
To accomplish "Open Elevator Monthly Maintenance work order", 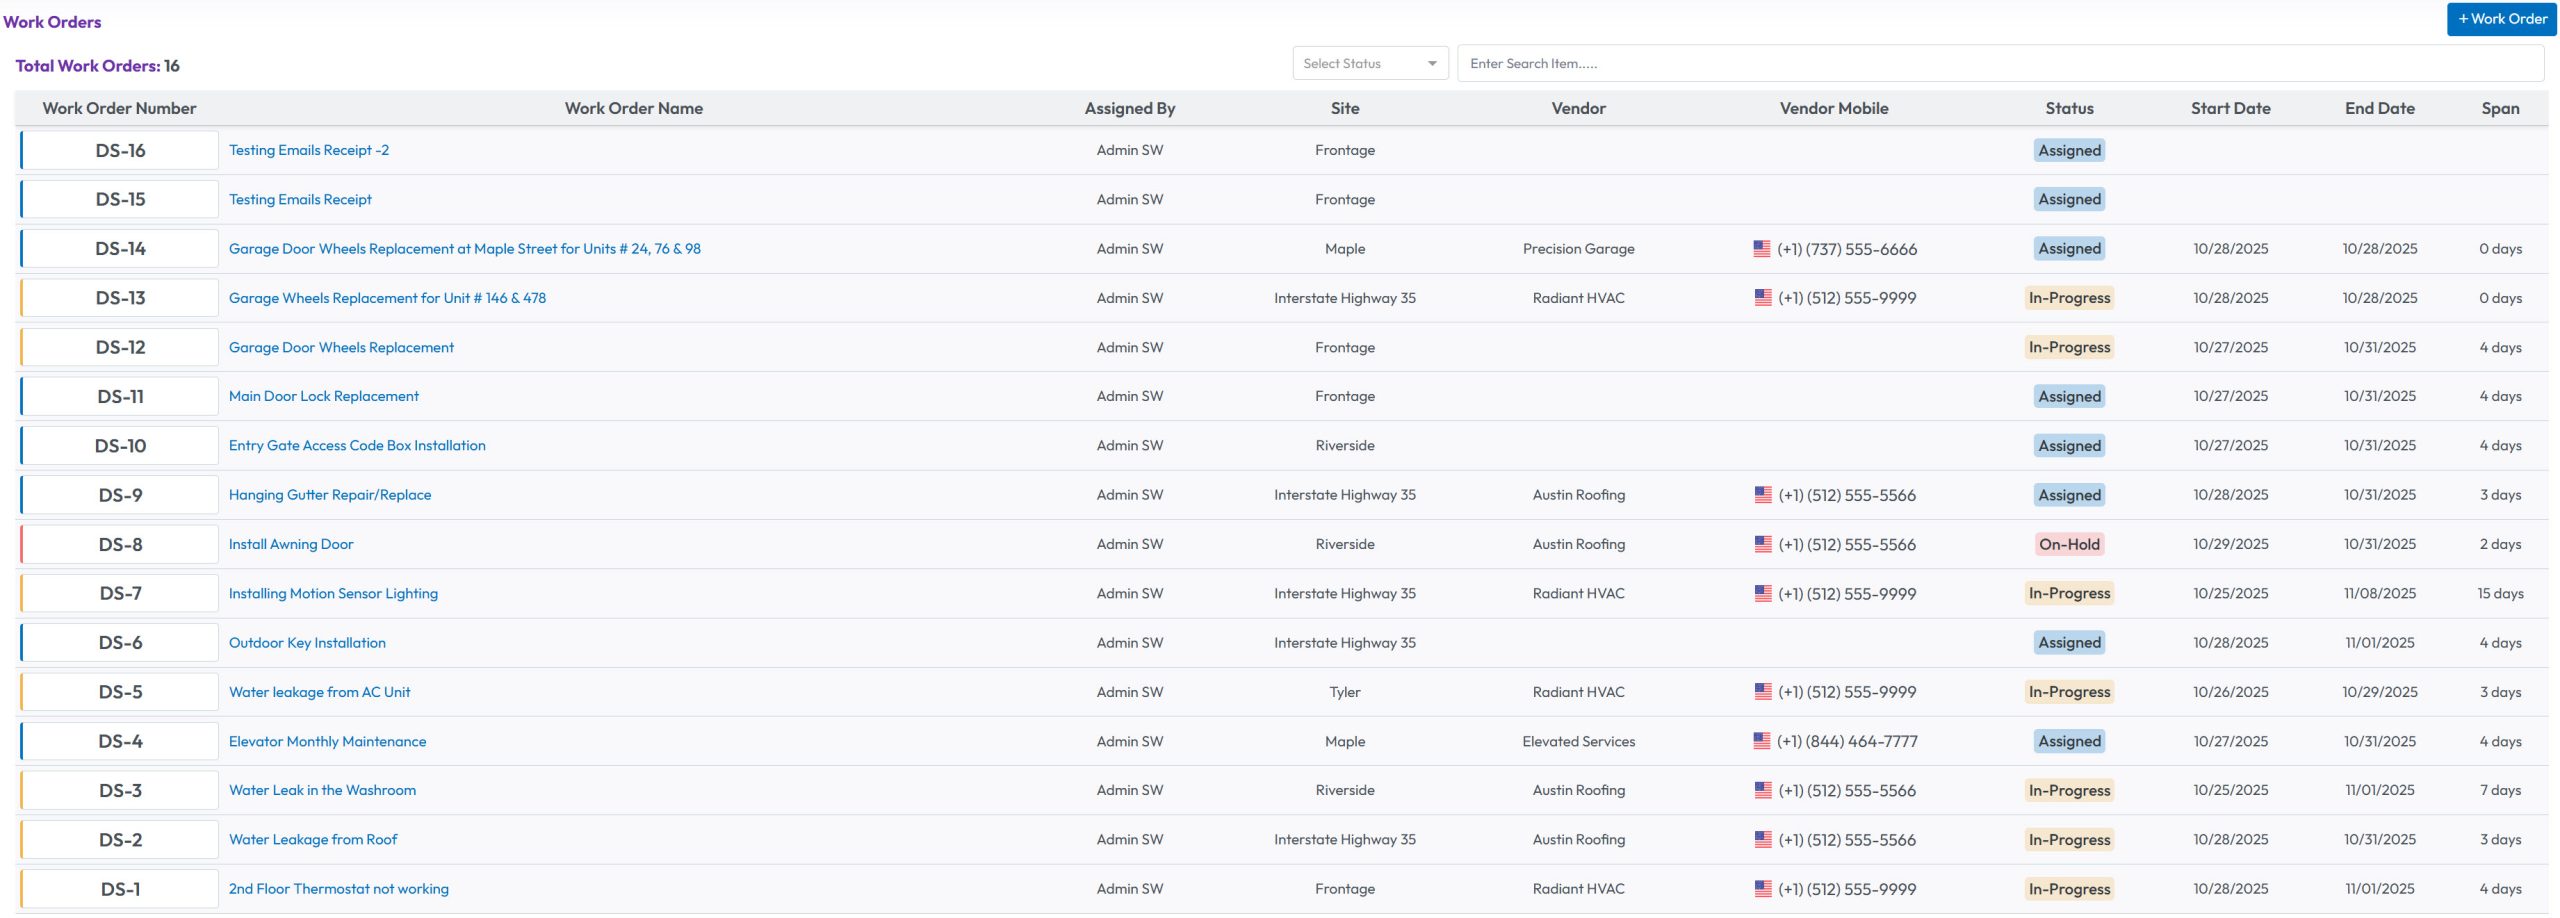I will 327,741.
